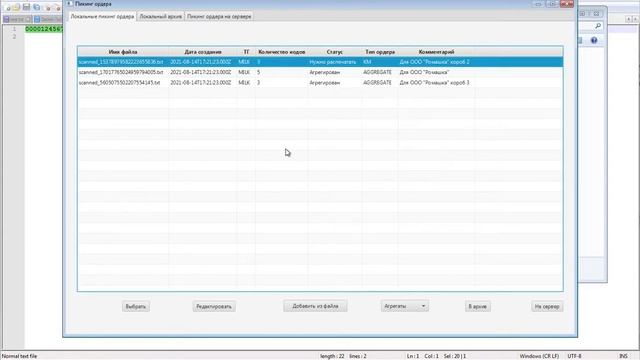
Task: Click Save All icon in Notepad++ toolbar
Action: pyautogui.click(x=37, y=7)
